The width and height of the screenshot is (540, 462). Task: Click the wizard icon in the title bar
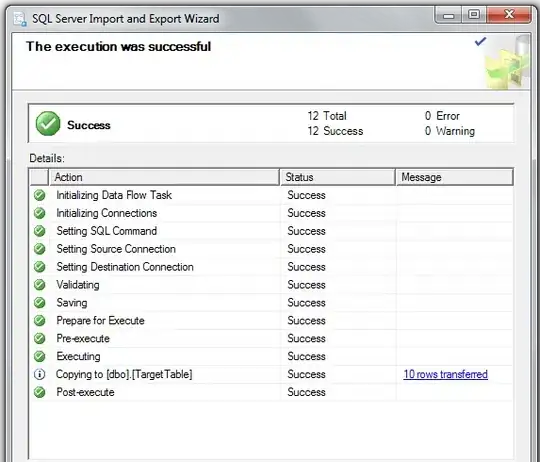point(20,19)
